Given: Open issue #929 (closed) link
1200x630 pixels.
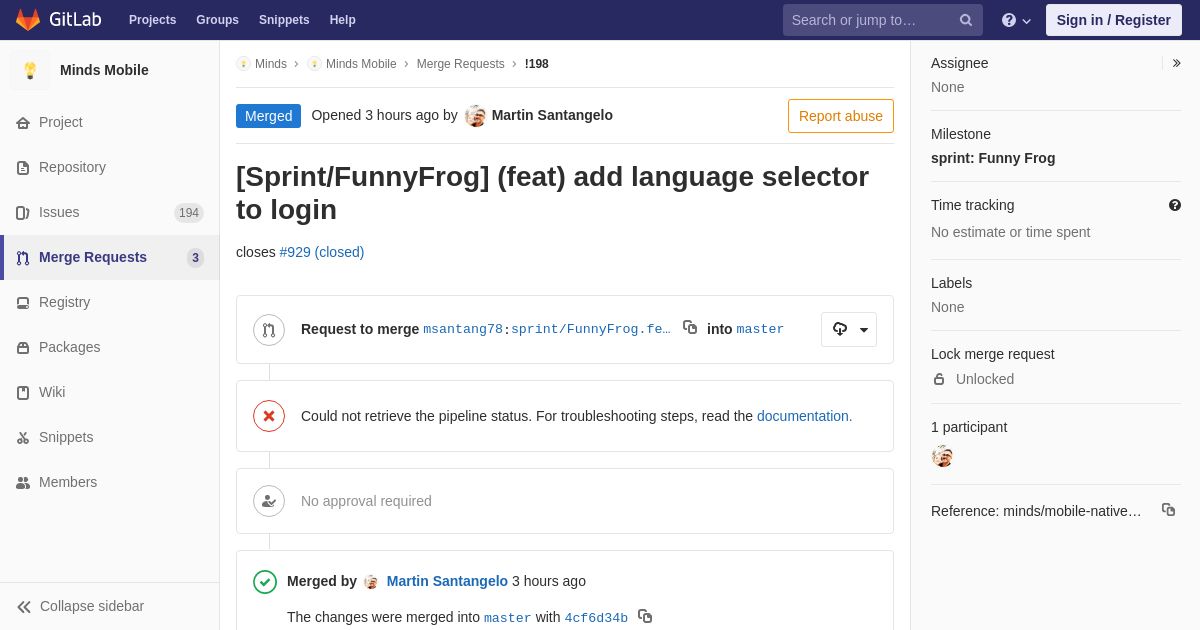Looking at the screenshot, I should [x=321, y=252].
